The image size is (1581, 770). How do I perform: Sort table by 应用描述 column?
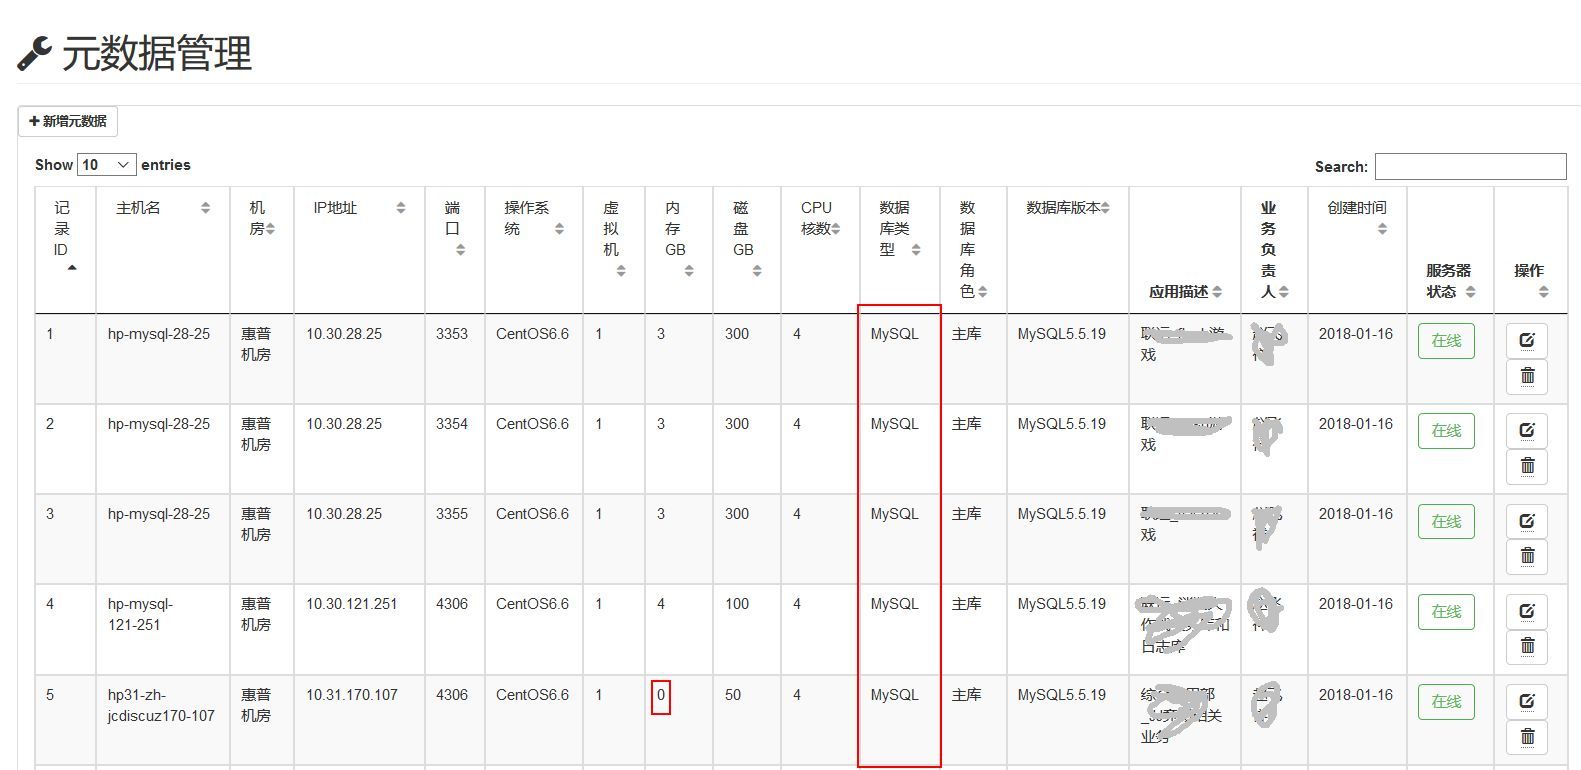(1185, 249)
